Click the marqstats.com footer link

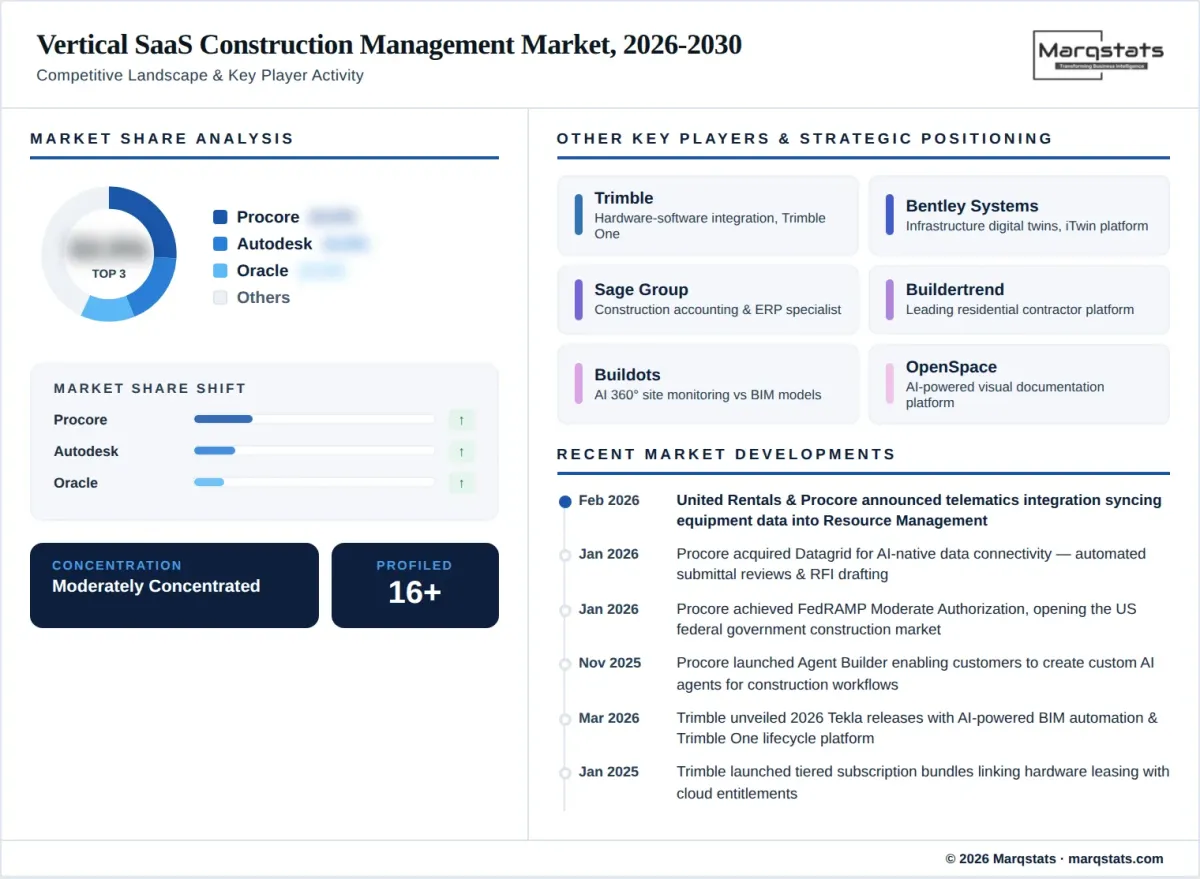1115,858
